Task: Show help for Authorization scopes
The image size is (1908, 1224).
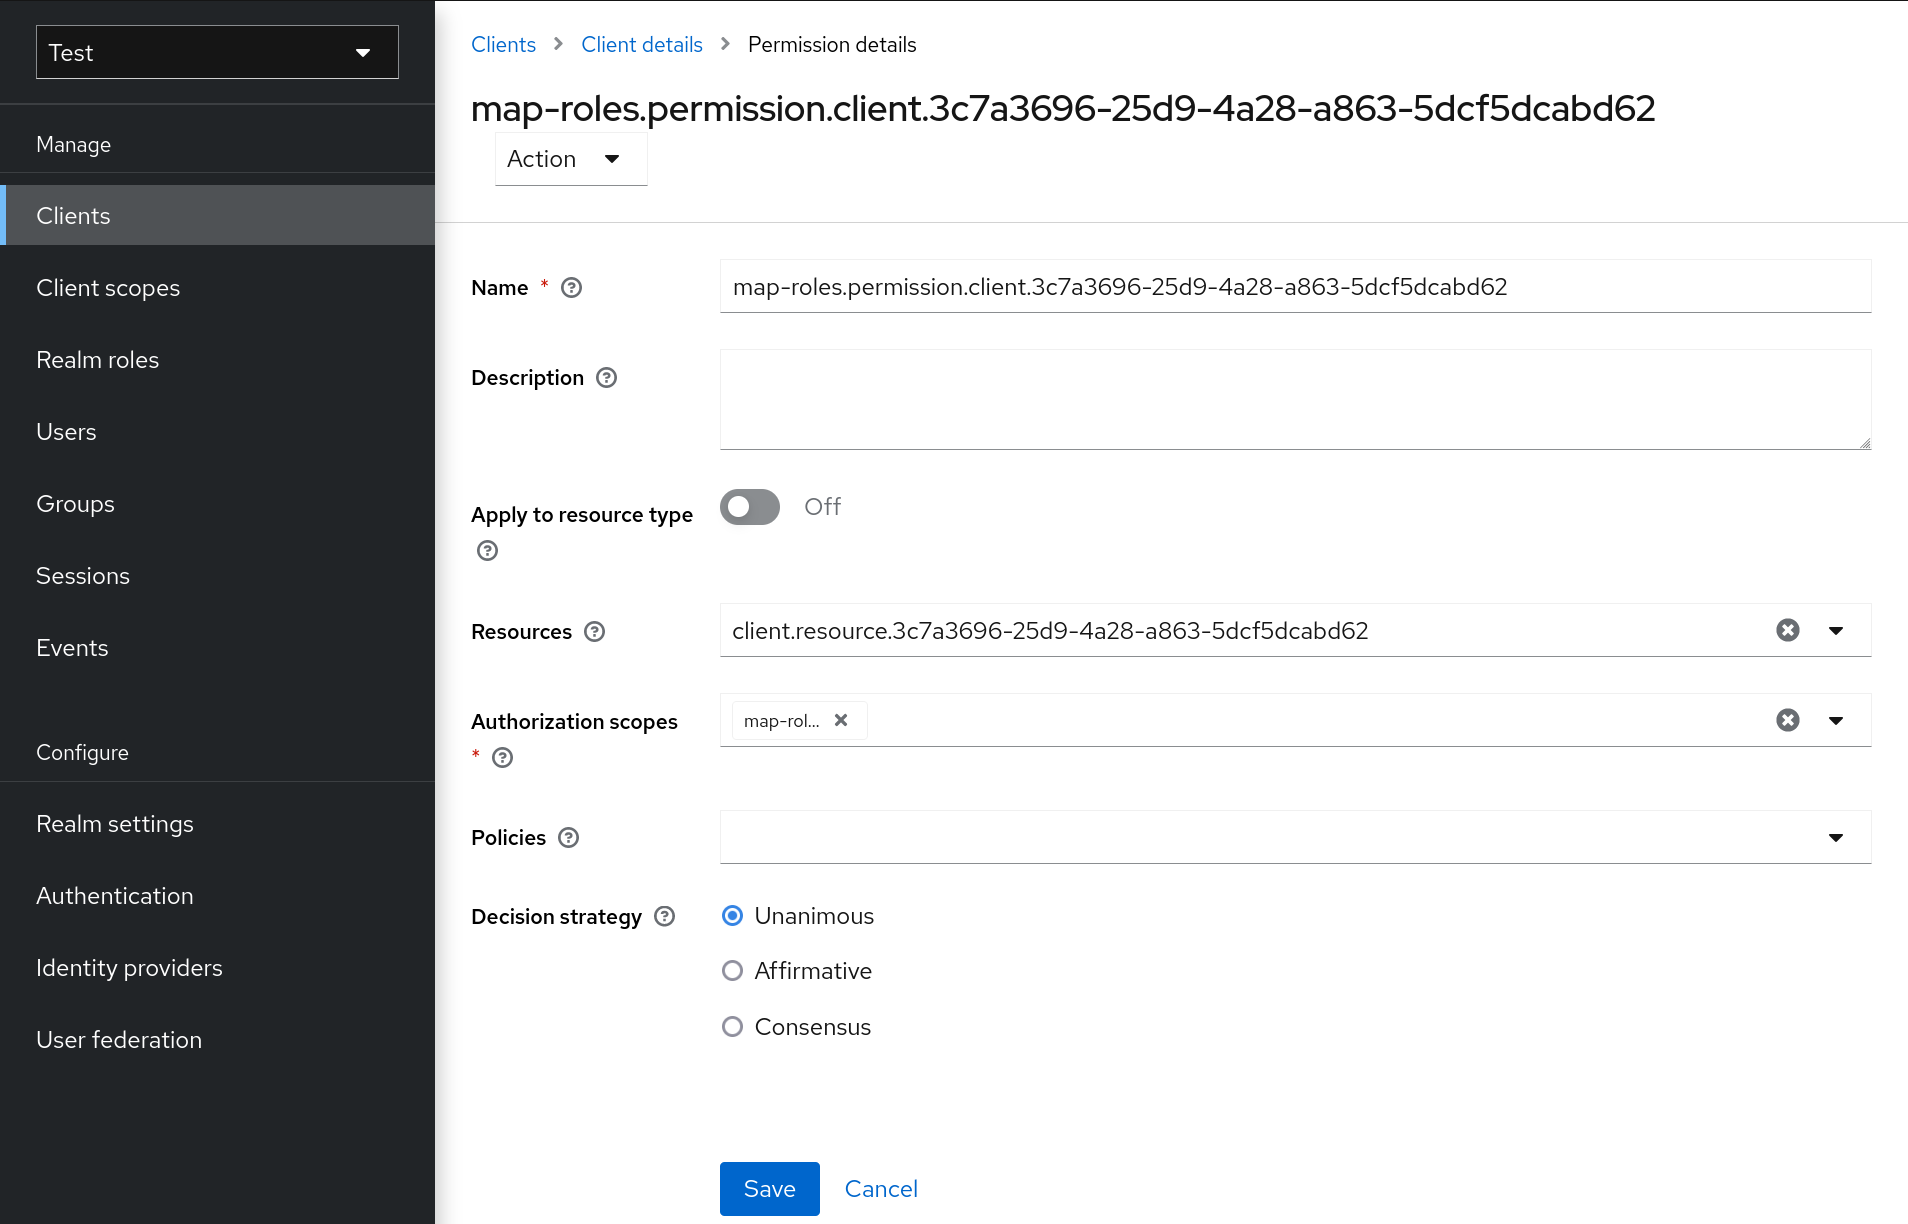Action: point(503,758)
